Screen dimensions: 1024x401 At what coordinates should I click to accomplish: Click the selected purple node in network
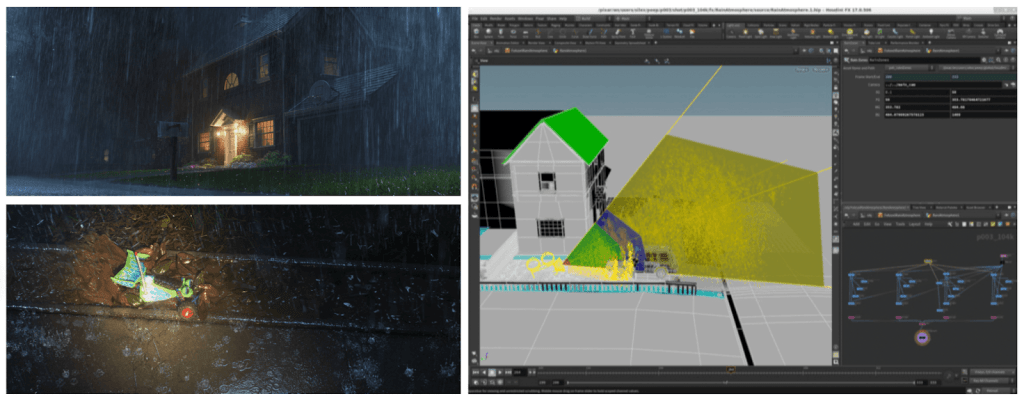(x=921, y=338)
